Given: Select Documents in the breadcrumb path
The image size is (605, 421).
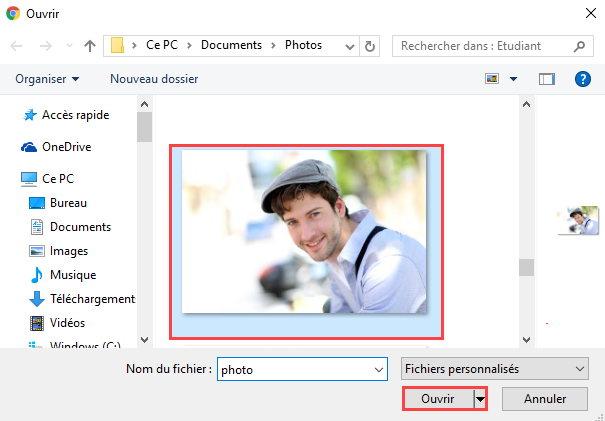Looking at the screenshot, I should 231,45.
